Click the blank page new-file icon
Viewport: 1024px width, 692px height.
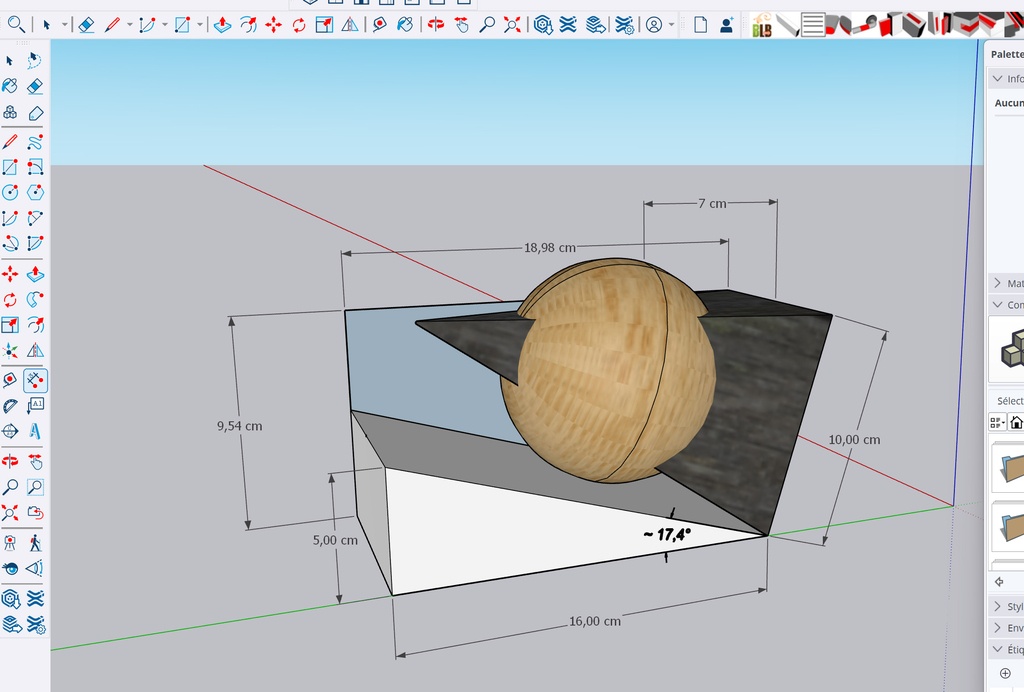point(700,25)
